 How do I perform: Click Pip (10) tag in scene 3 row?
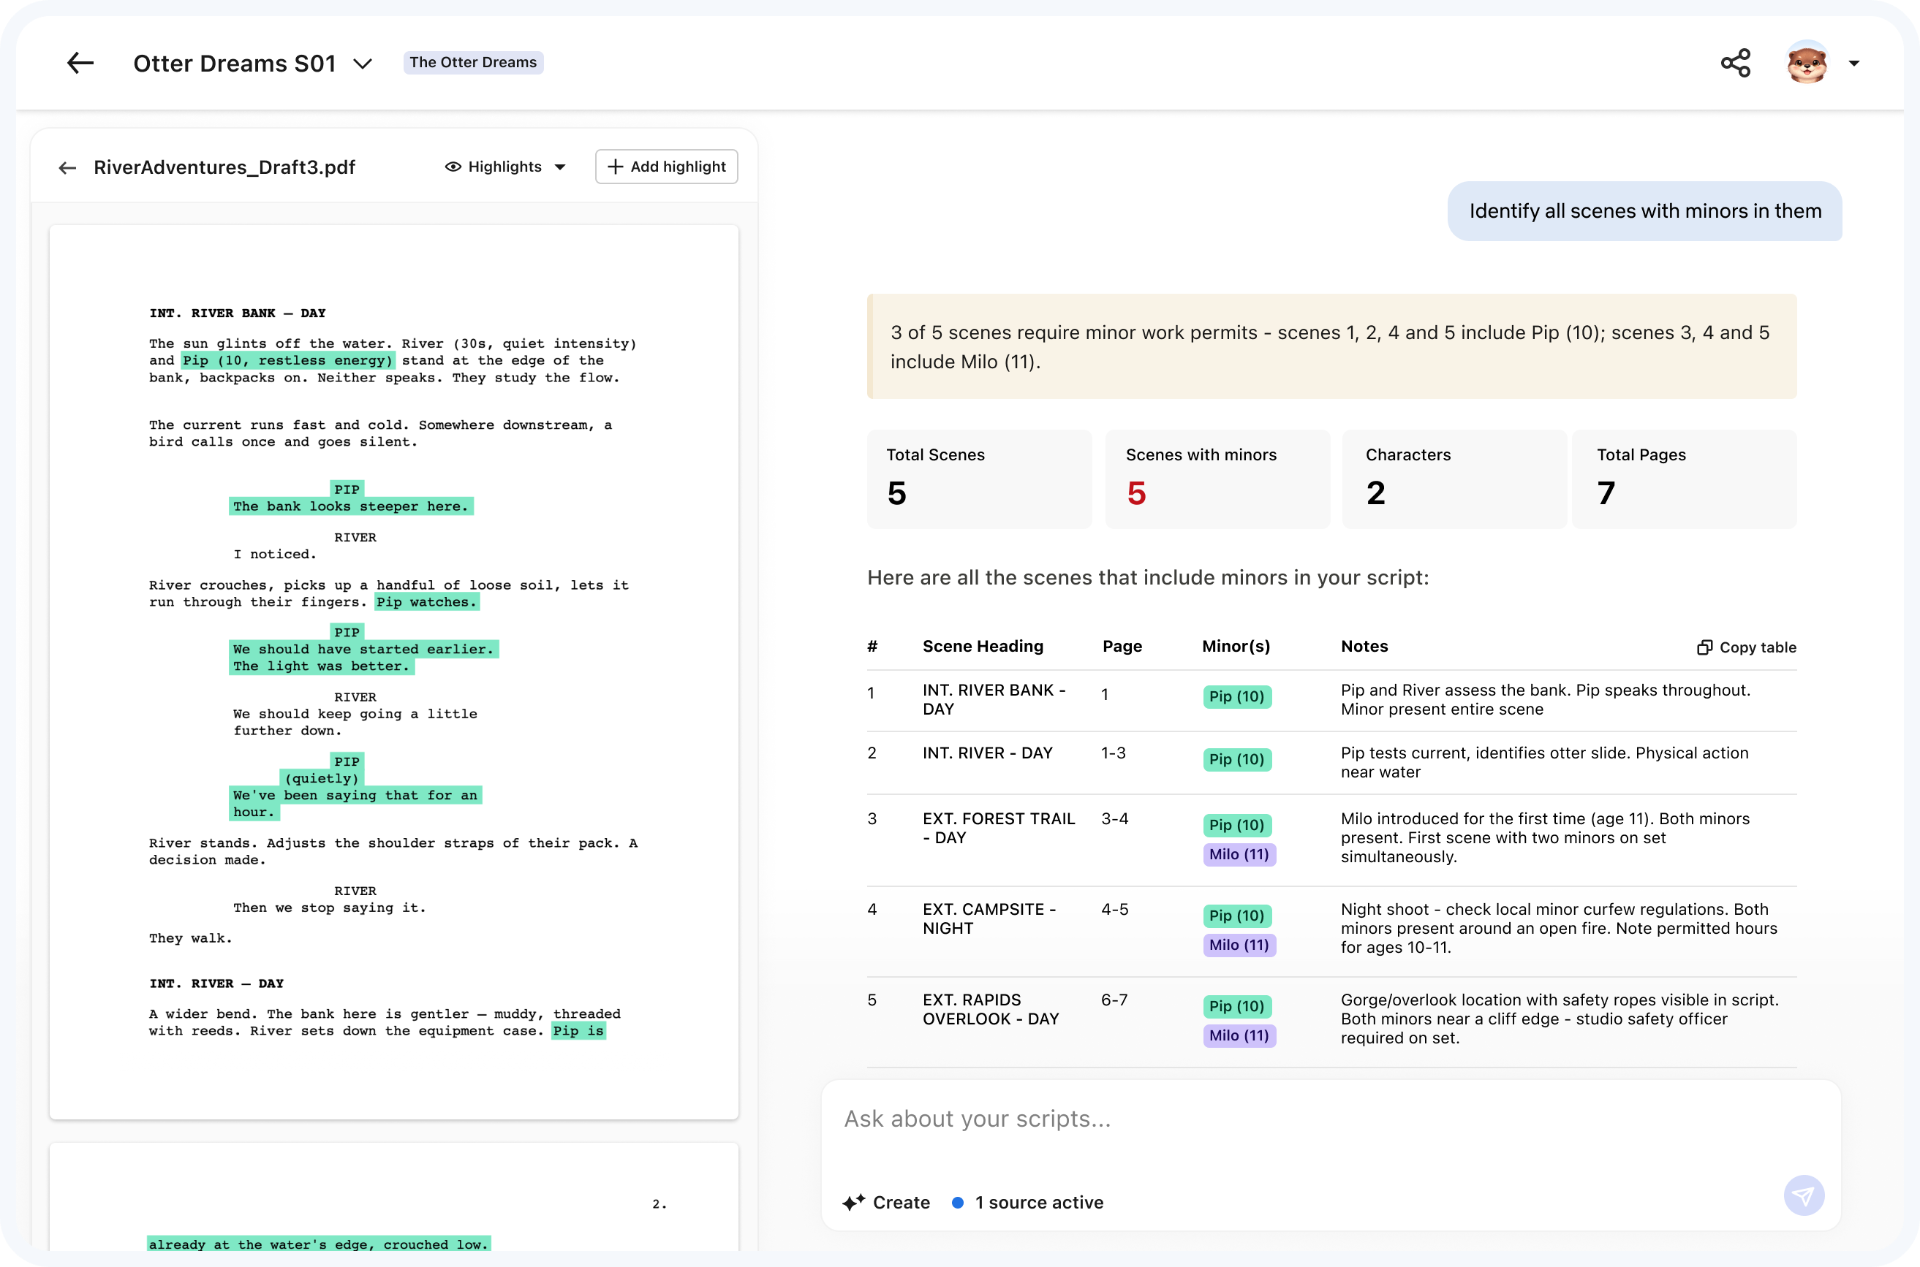click(1237, 826)
